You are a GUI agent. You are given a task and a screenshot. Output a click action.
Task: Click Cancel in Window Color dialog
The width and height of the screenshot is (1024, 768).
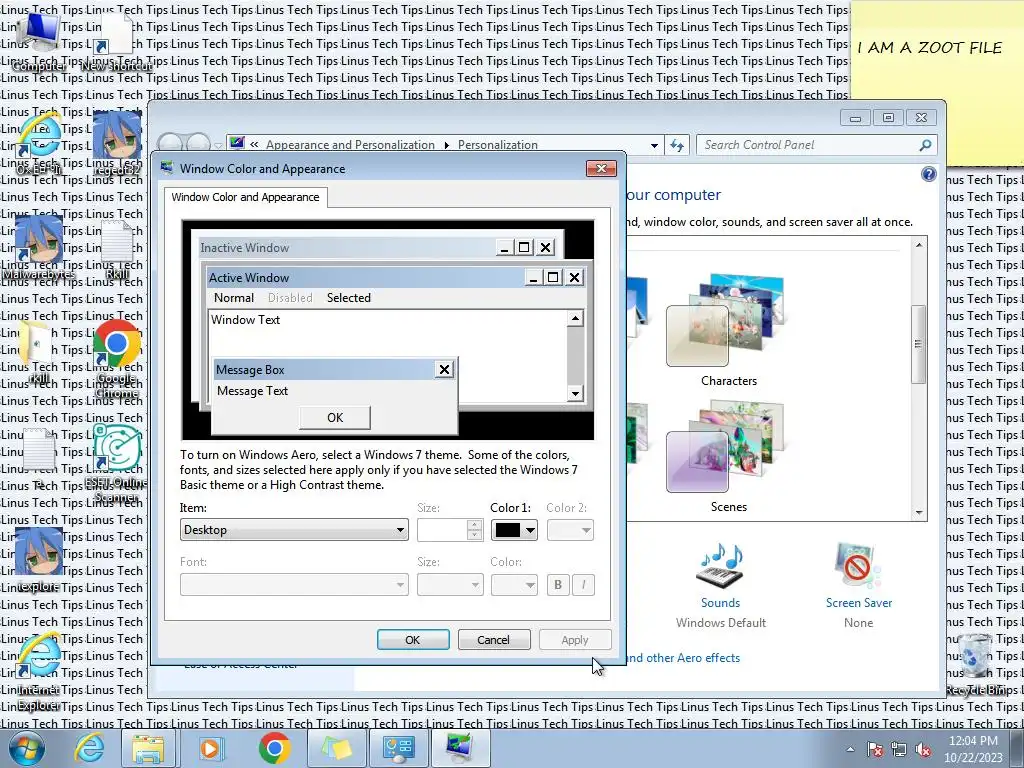click(x=494, y=639)
